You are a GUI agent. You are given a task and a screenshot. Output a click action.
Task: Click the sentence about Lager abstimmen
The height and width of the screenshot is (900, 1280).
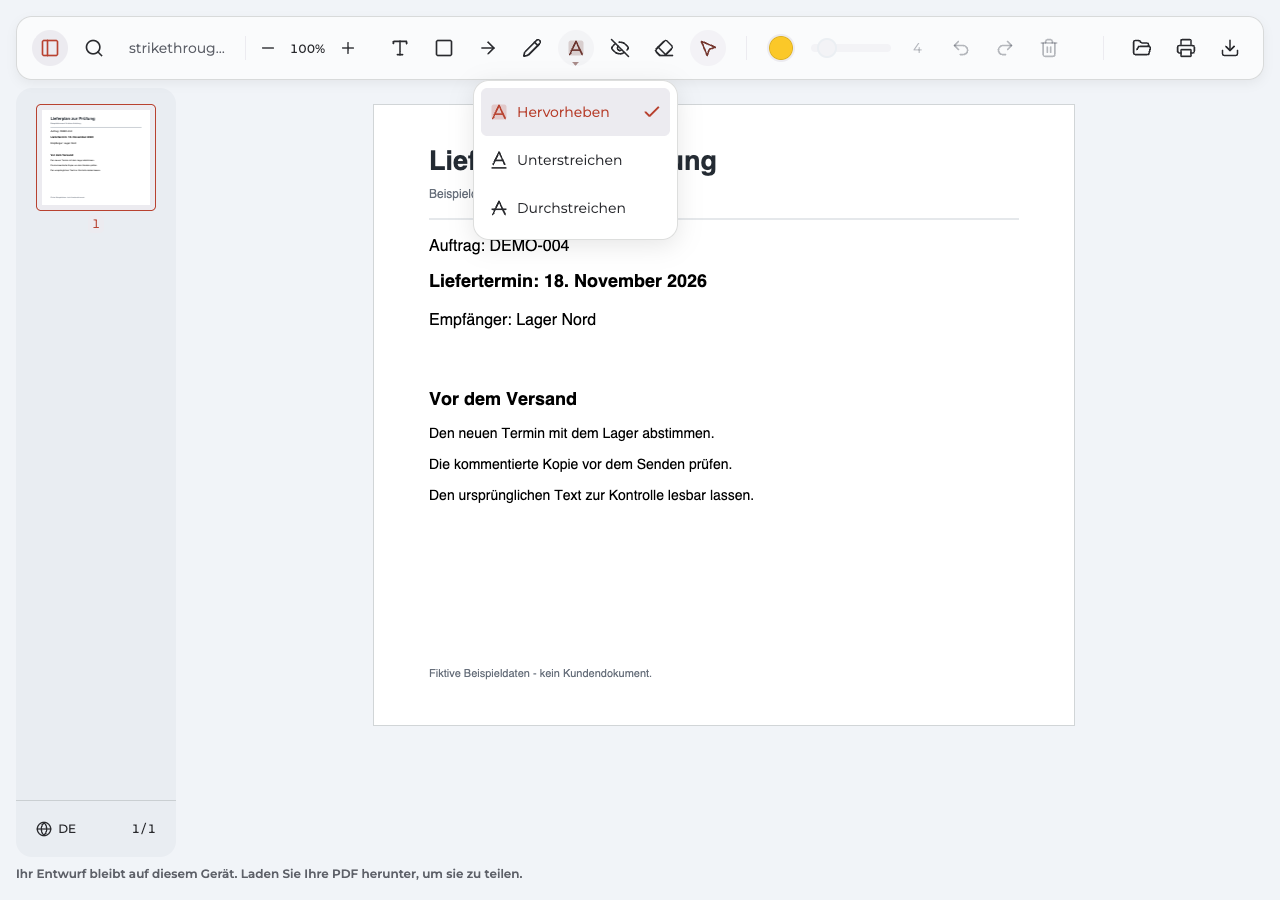572,433
